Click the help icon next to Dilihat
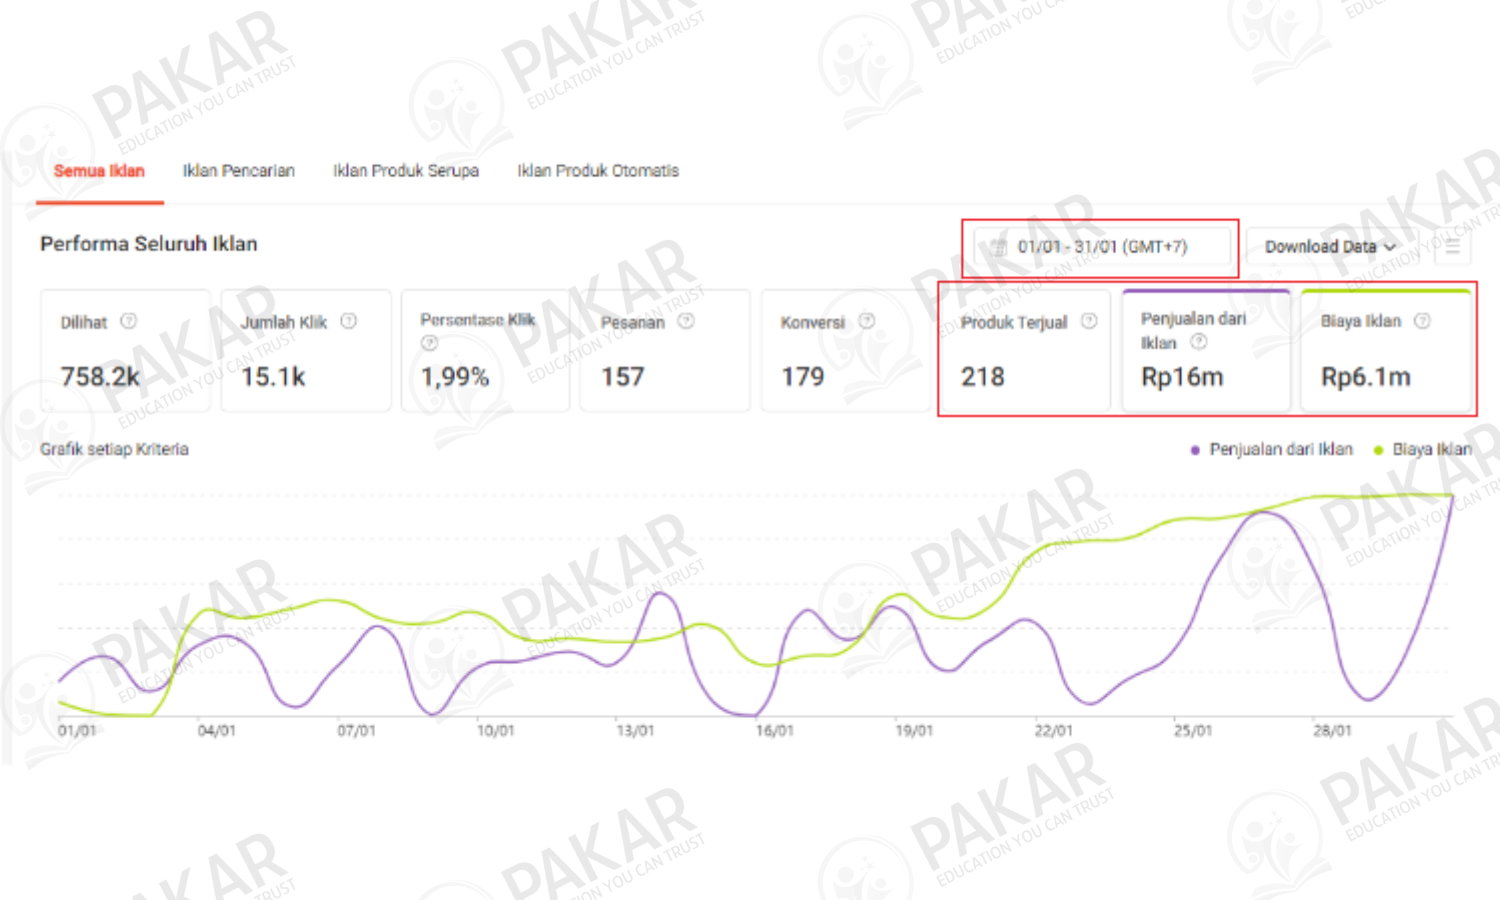The image size is (1500, 900). point(128,322)
